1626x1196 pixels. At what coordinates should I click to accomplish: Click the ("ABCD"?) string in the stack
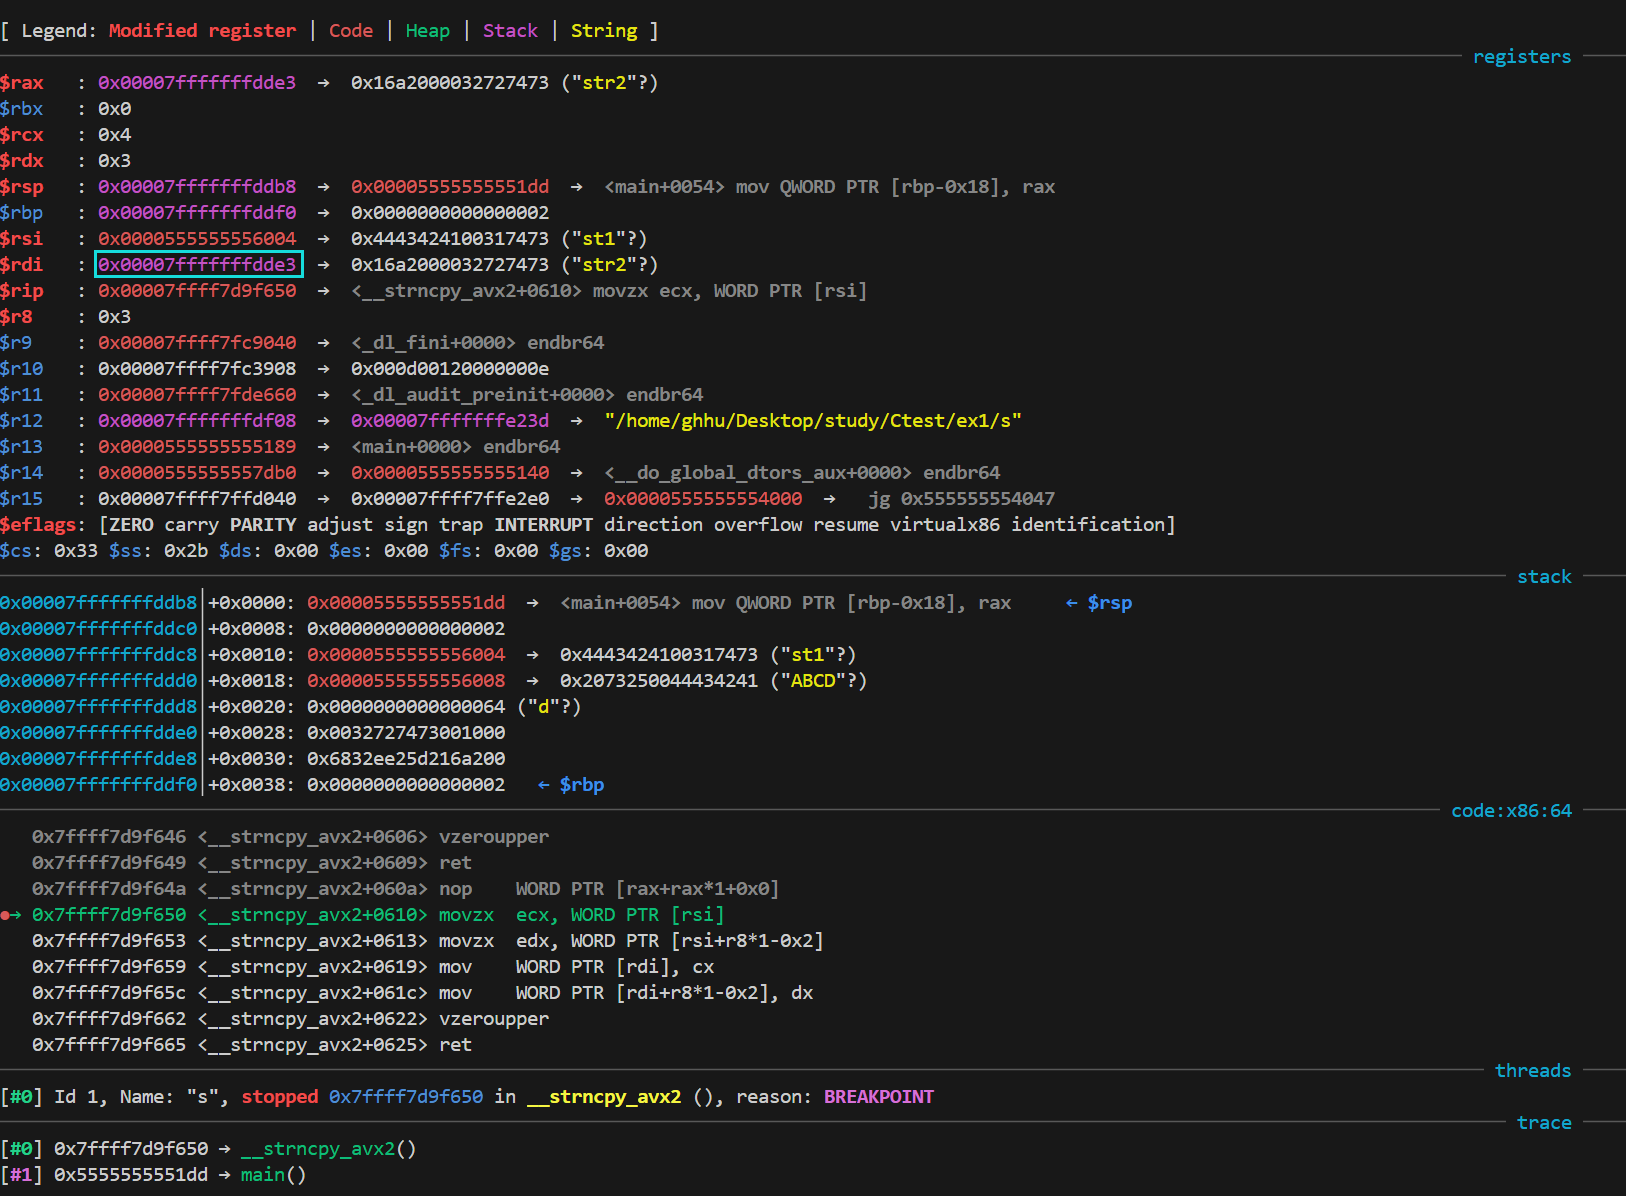point(818,681)
